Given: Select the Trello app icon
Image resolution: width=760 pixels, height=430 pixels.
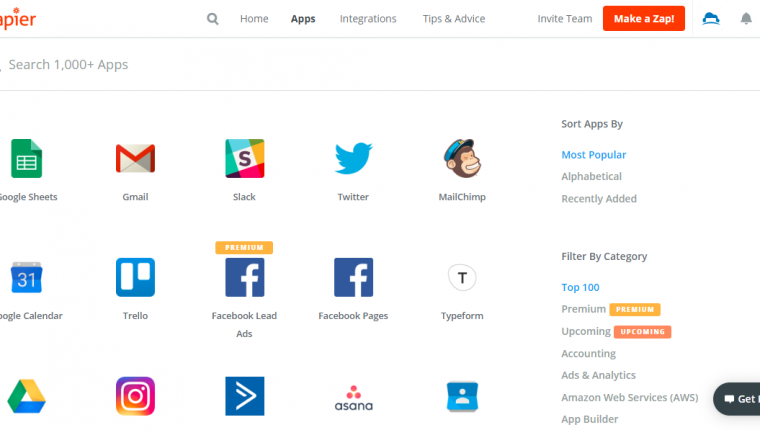Looking at the screenshot, I should point(135,277).
